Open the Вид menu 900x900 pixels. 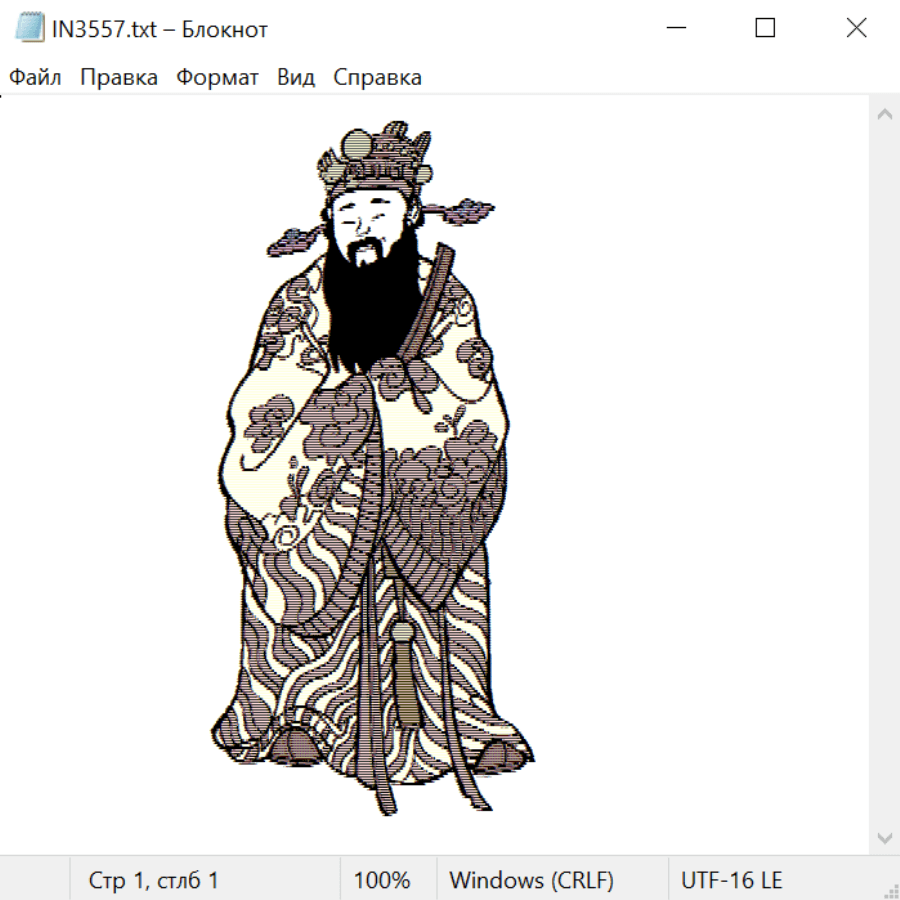click(295, 77)
